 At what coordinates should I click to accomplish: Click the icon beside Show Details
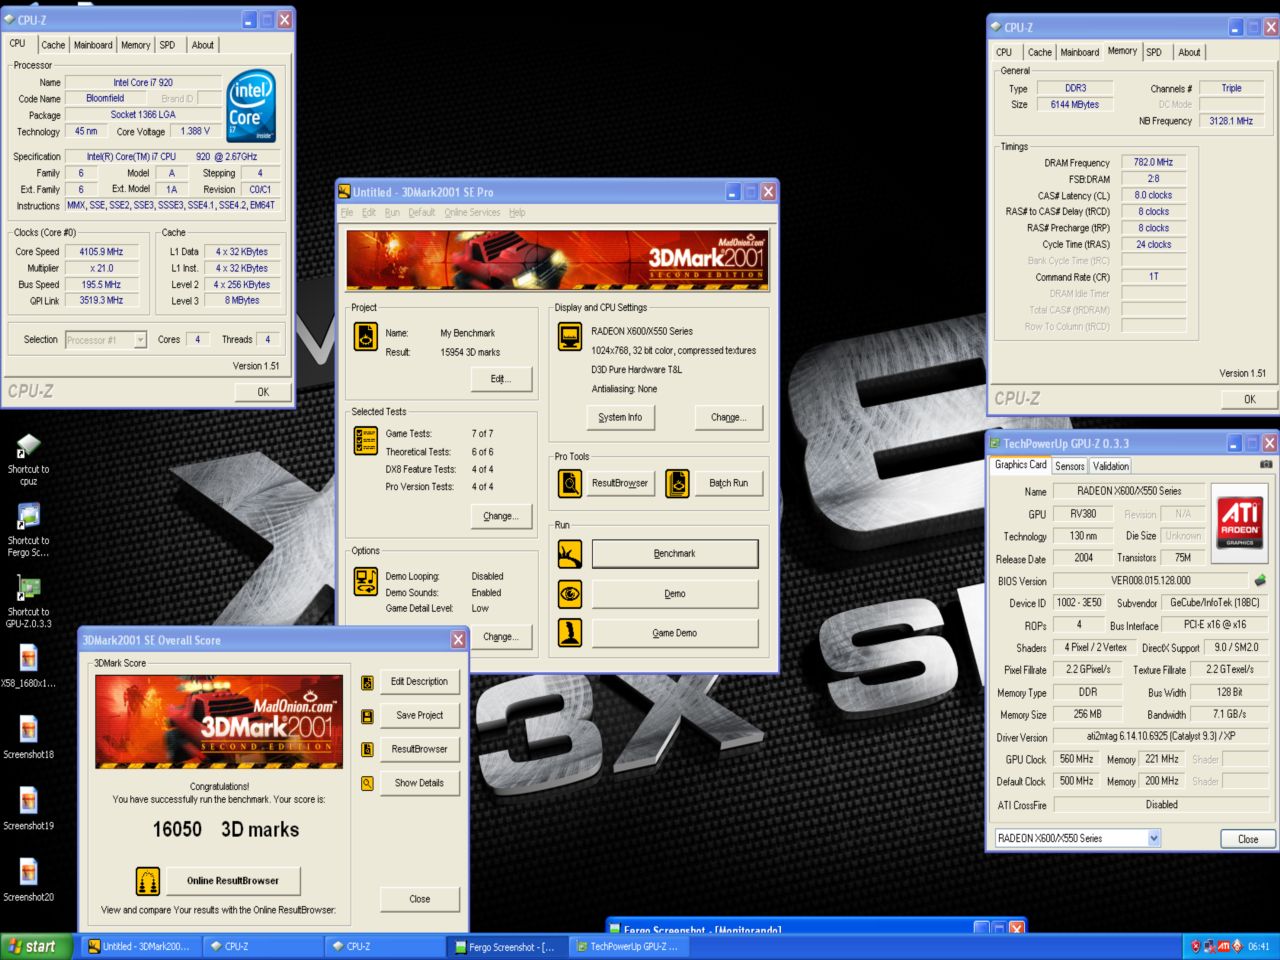[x=367, y=783]
